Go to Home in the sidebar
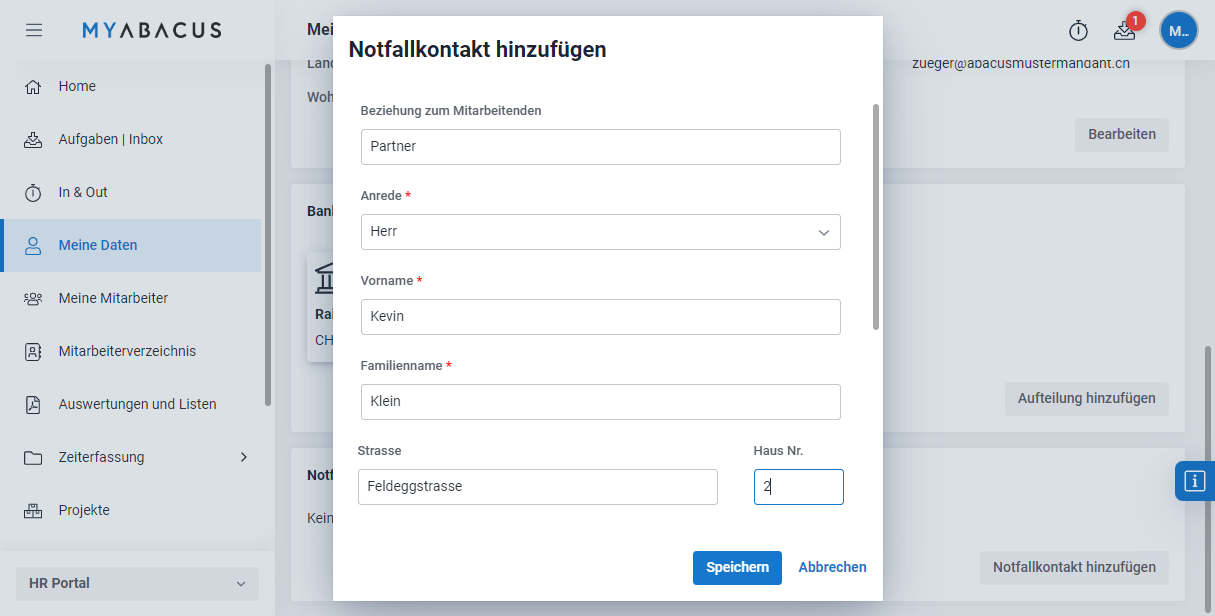This screenshot has width=1215, height=616. click(x=132, y=87)
